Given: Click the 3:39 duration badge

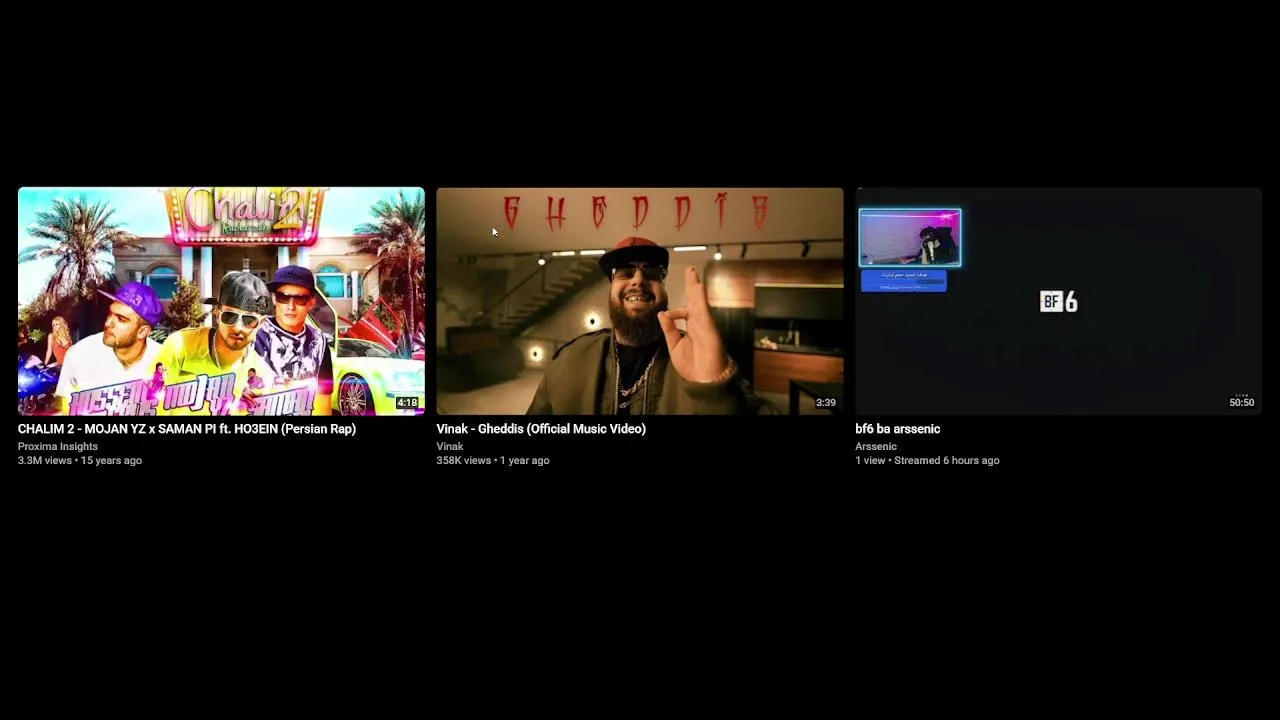Looking at the screenshot, I should pos(825,403).
